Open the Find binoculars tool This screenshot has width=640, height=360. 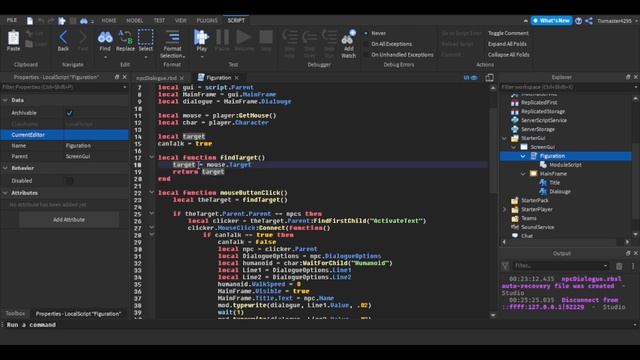tap(105, 38)
